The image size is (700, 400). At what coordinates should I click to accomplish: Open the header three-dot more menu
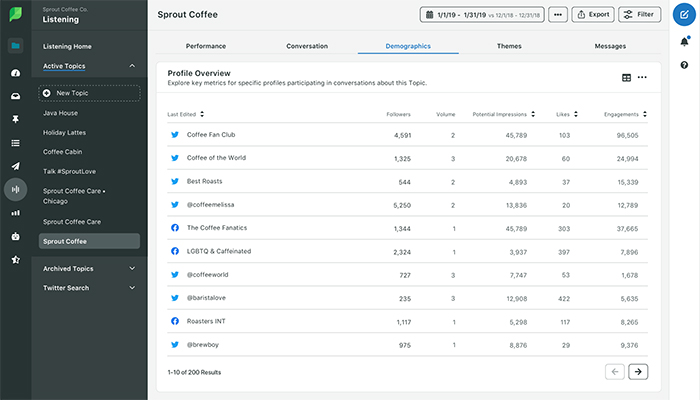[x=558, y=15]
